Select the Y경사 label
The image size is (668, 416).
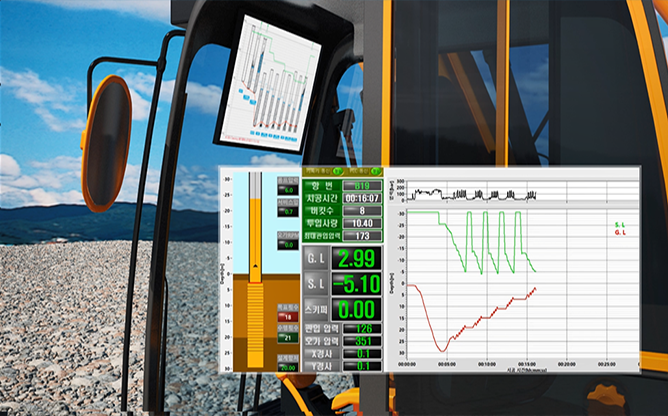click(322, 366)
